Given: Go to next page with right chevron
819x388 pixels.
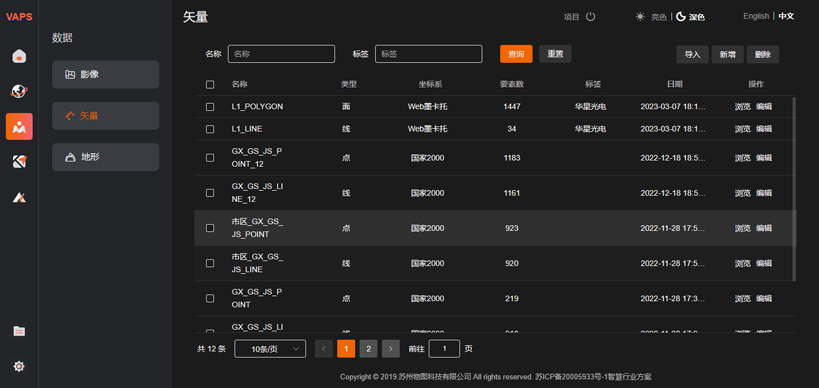Looking at the screenshot, I should coord(391,349).
